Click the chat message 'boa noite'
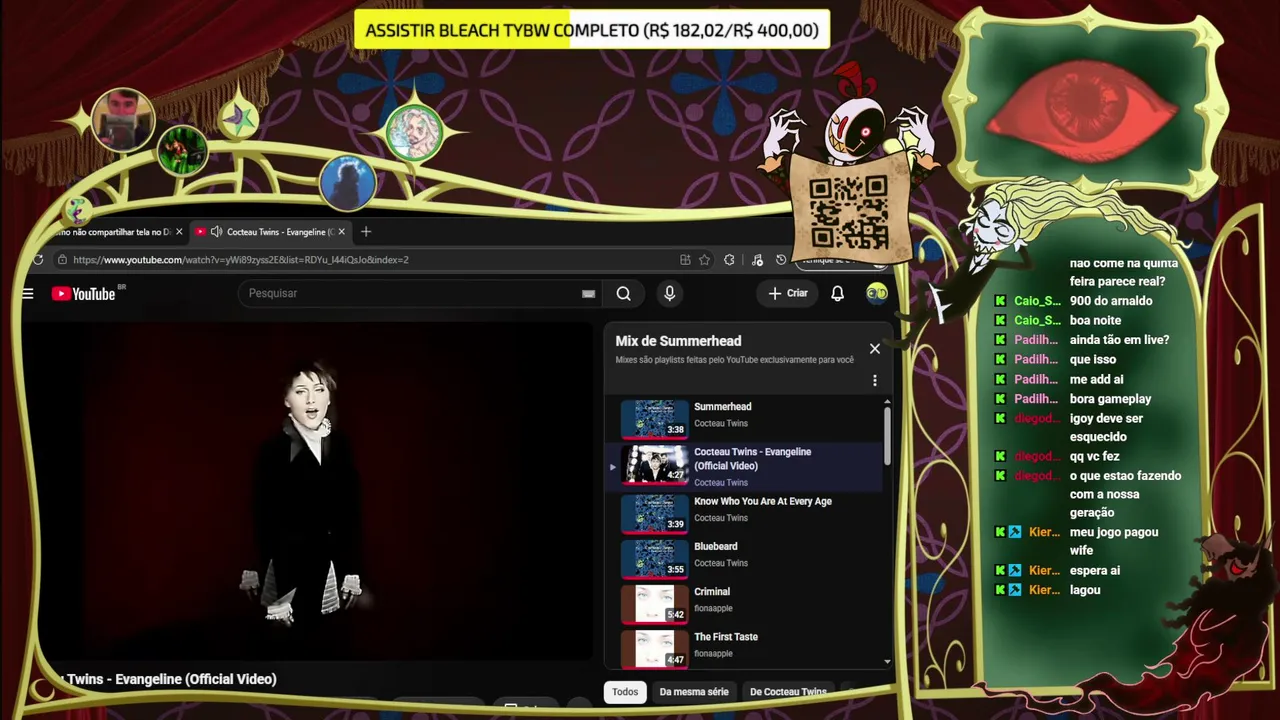 tap(1095, 320)
